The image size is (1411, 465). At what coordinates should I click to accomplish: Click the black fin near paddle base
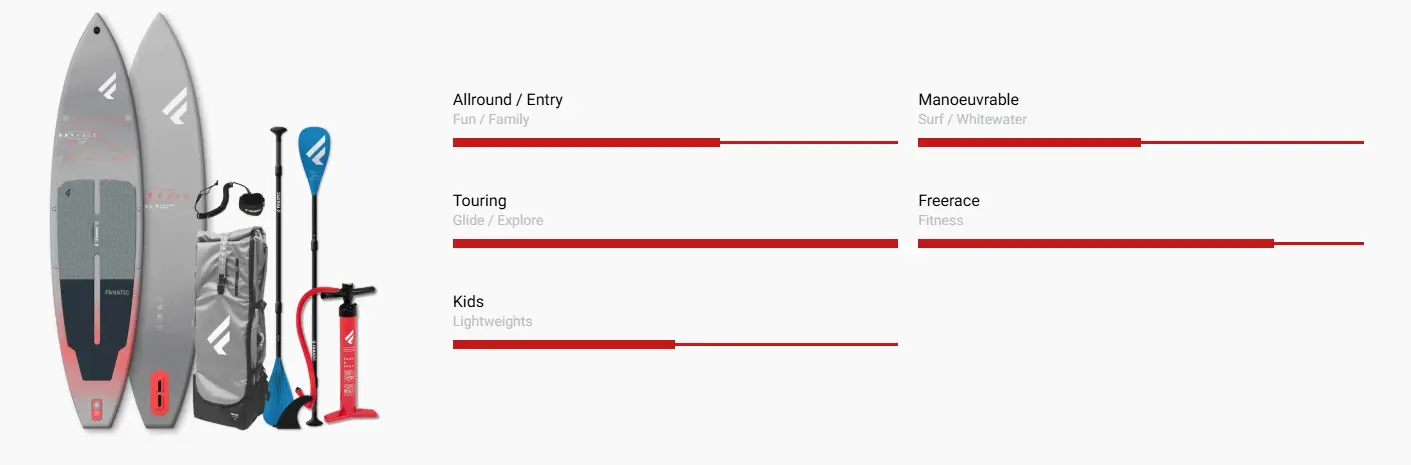292,410
